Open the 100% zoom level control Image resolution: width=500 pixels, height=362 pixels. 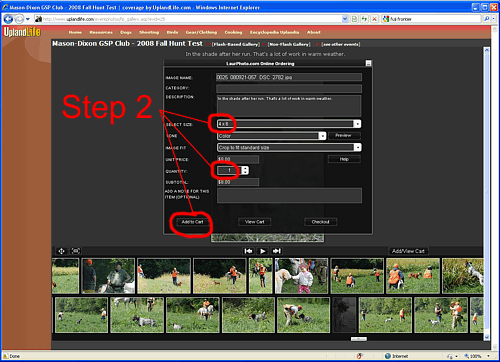point(477,356)
